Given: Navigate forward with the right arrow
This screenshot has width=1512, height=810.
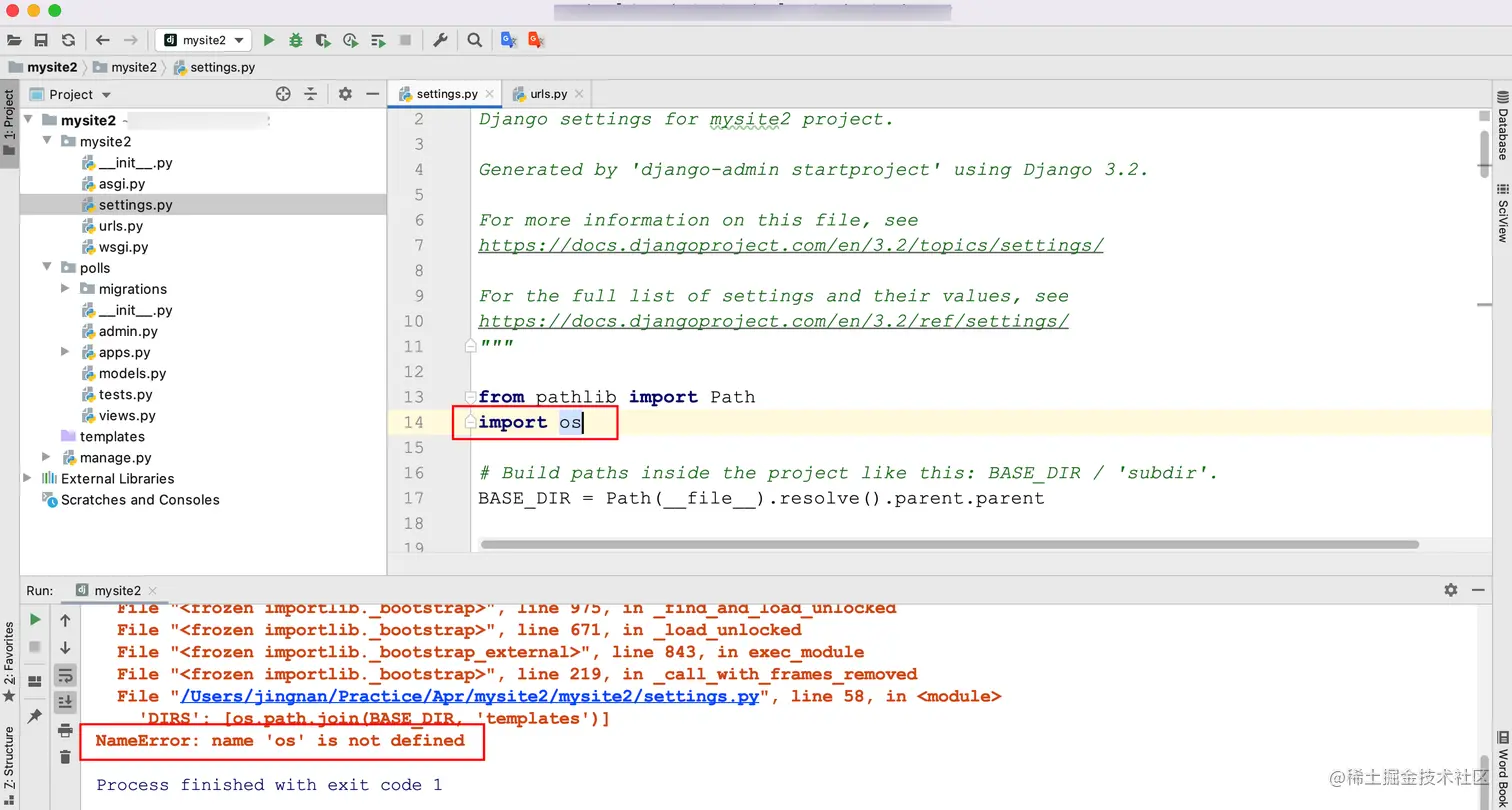Looking at the screenshot, I should click(130, 40).
